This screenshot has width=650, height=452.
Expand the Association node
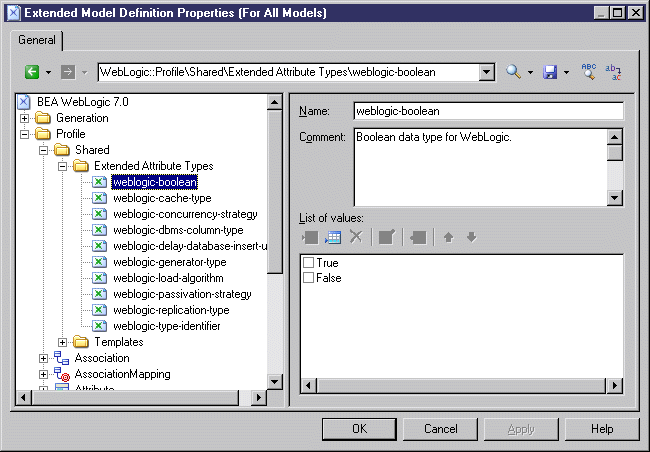click(43, 358)
